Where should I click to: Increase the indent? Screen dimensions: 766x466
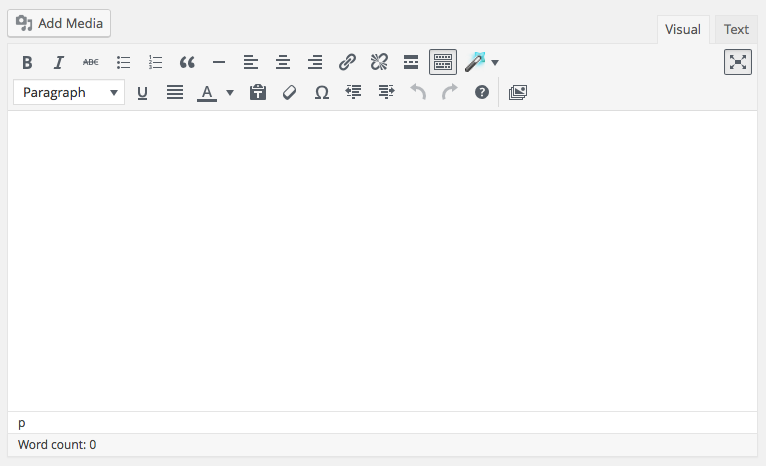click(386, 92)
